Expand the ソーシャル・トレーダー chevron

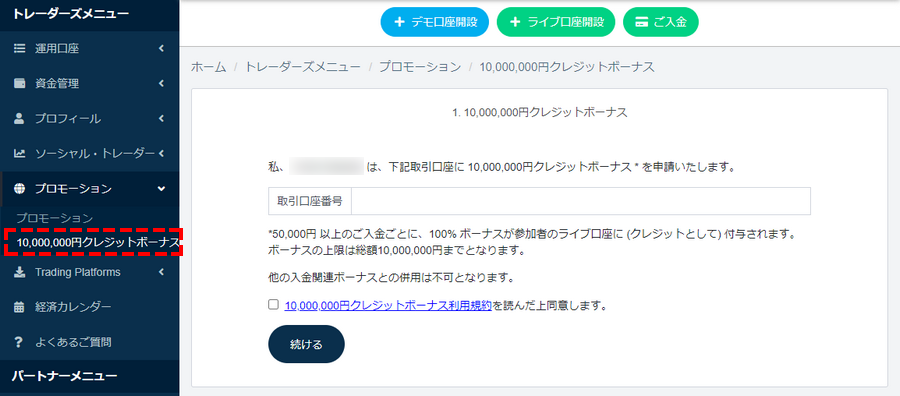(x=162, y=153)
